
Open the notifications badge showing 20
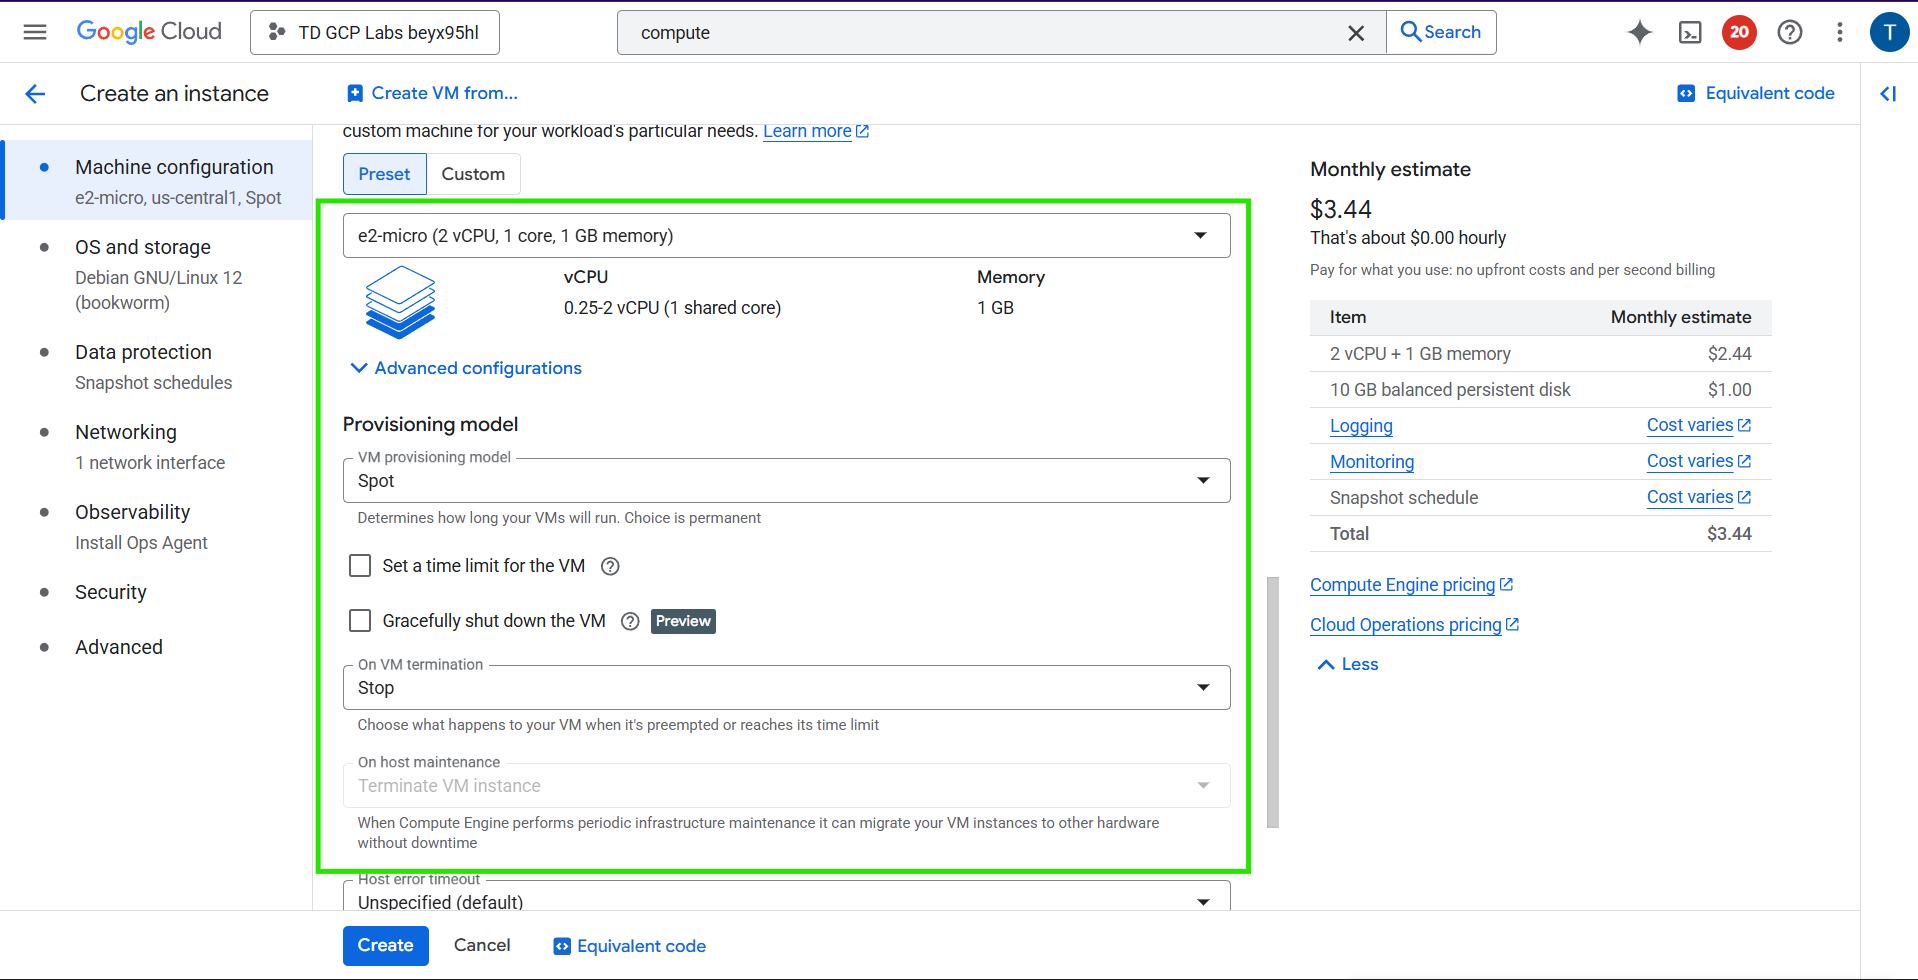coord(1739,32)
